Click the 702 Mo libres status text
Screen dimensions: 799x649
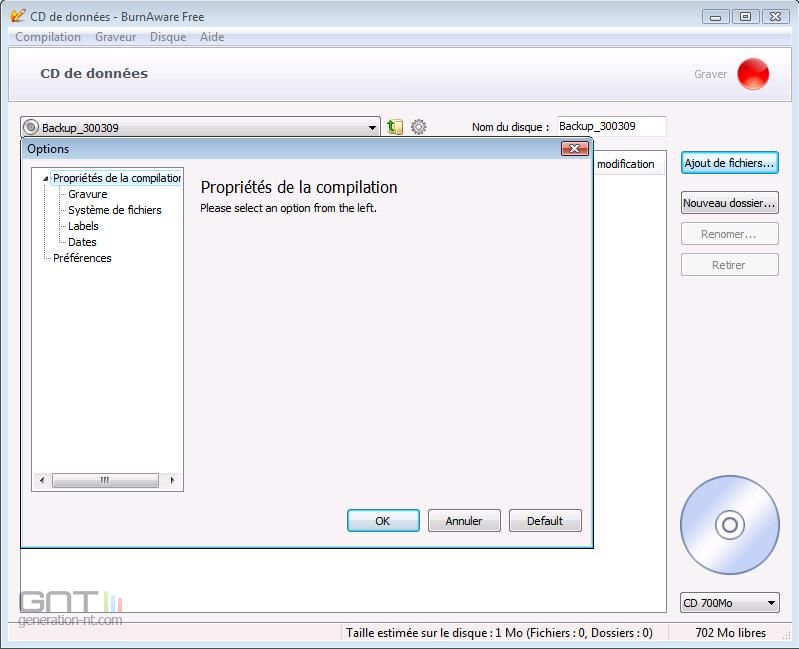(x=730, y=633)
